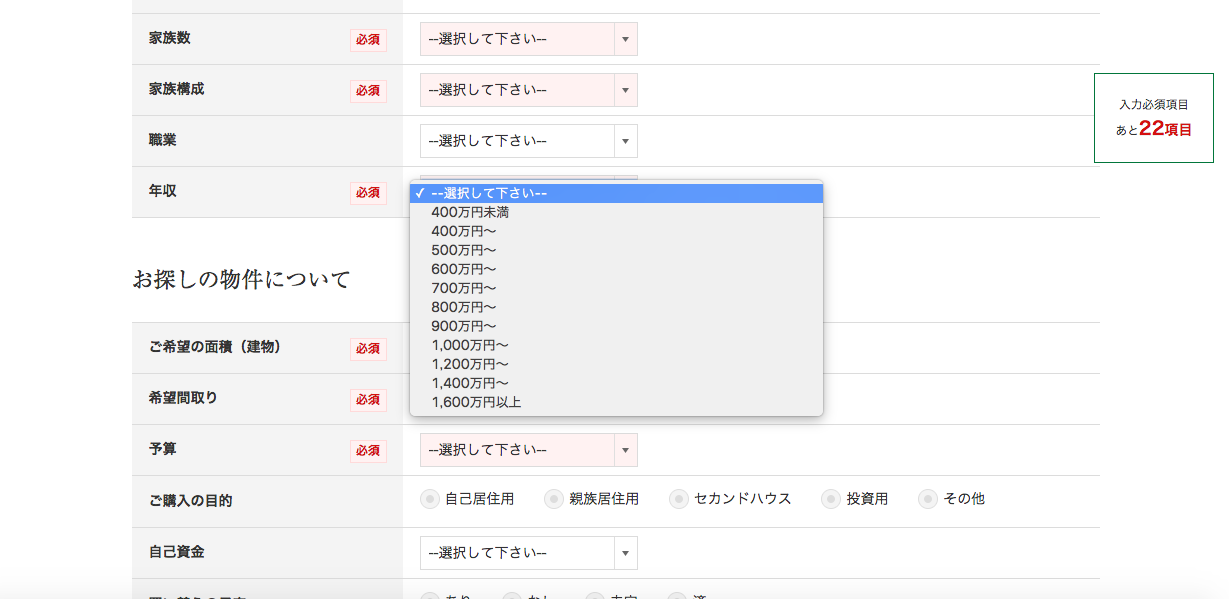Open the 家族数 dropdown

(x=528, y=39)
